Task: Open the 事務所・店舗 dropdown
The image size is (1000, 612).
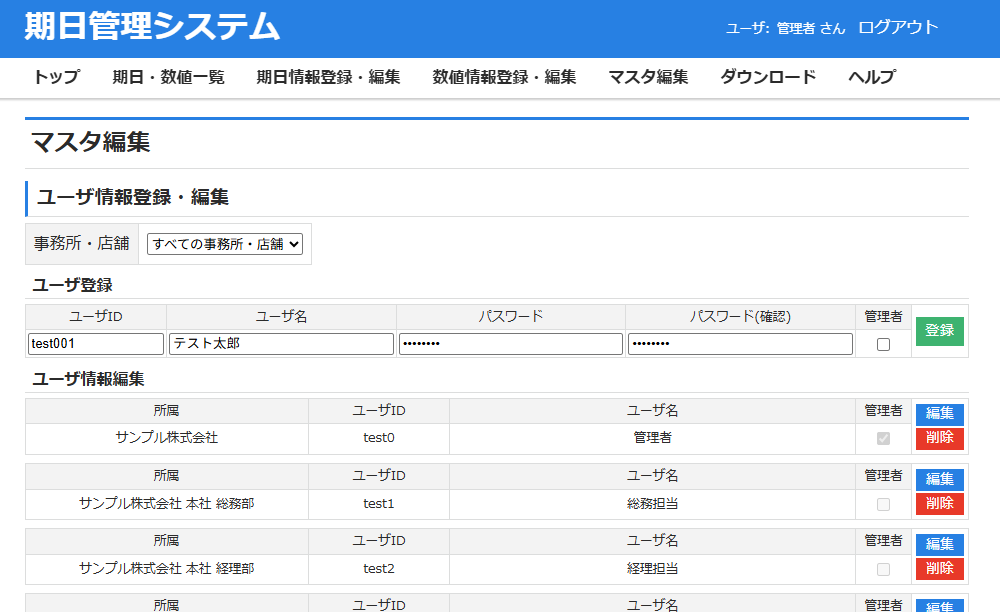Action: tap(224, 244)
